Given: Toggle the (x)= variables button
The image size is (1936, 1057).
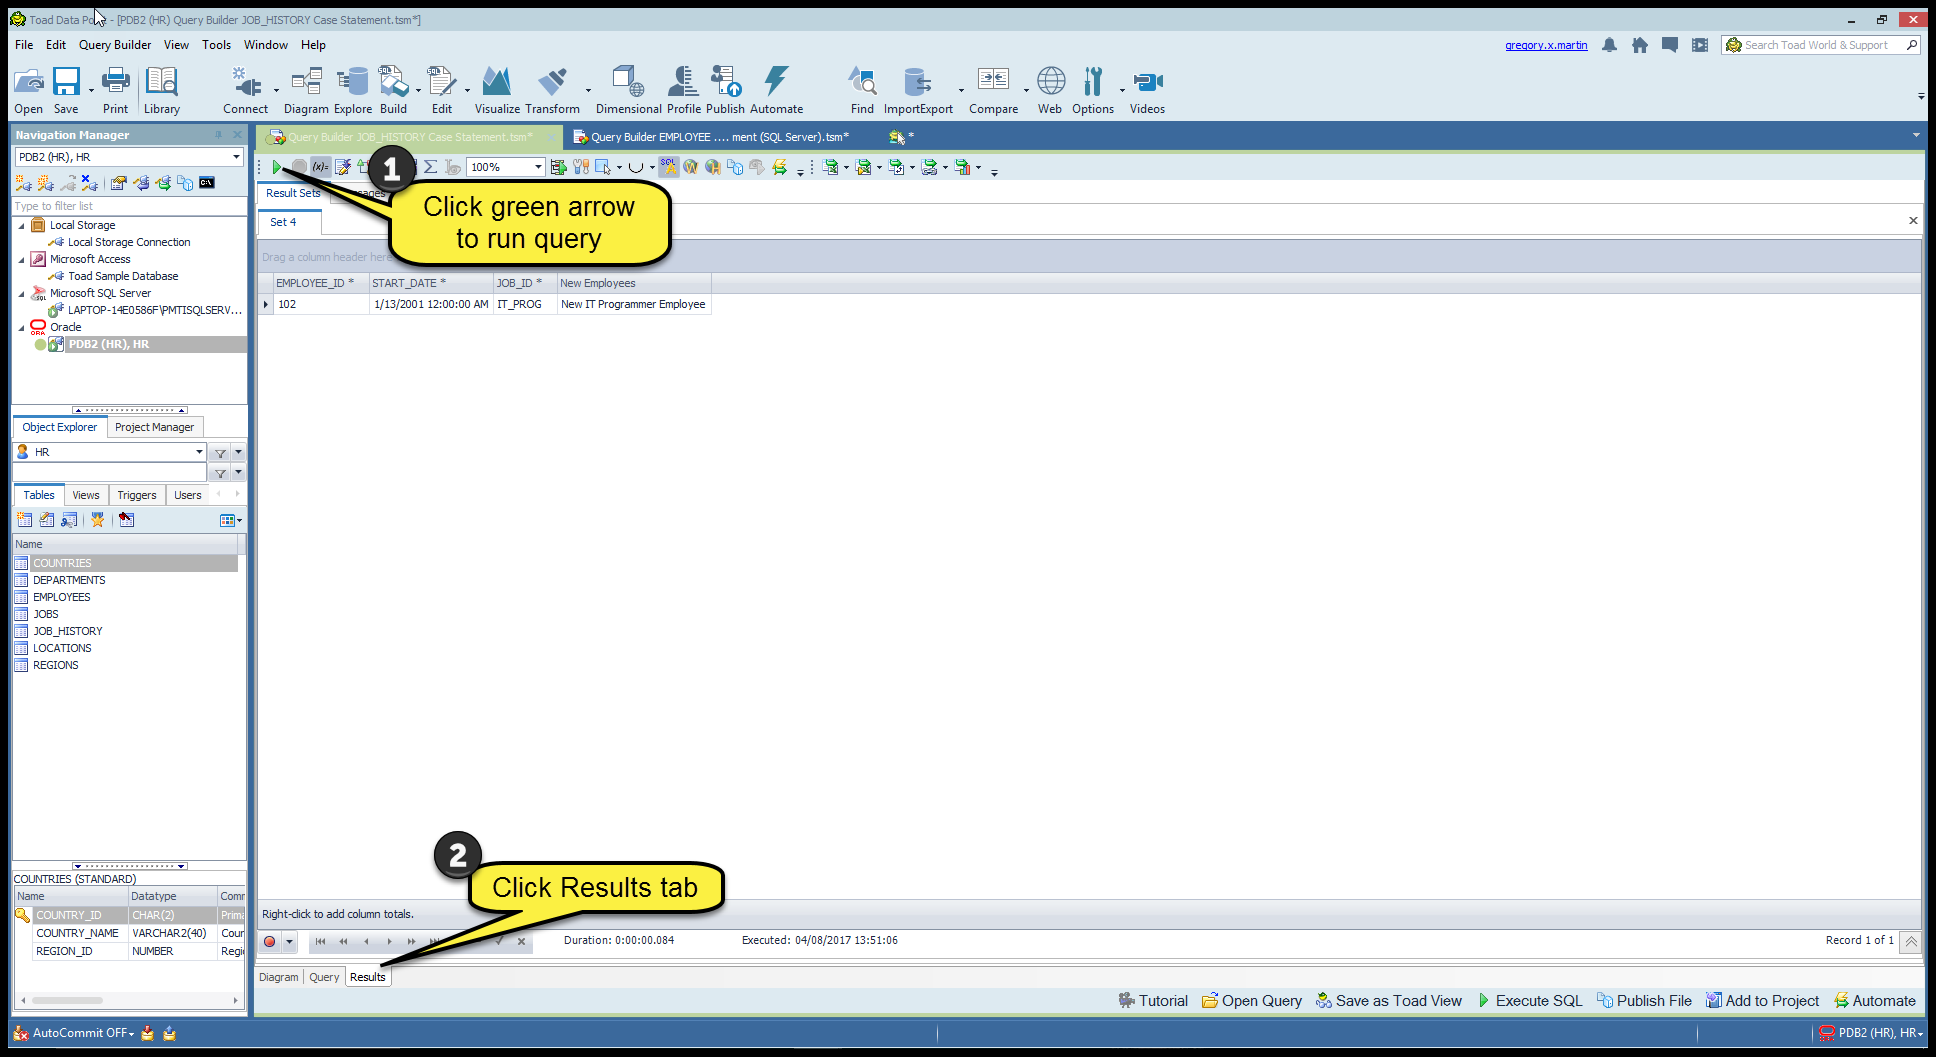Looking at the screenshot, I should pyautogui.click(x=320, y=167).
